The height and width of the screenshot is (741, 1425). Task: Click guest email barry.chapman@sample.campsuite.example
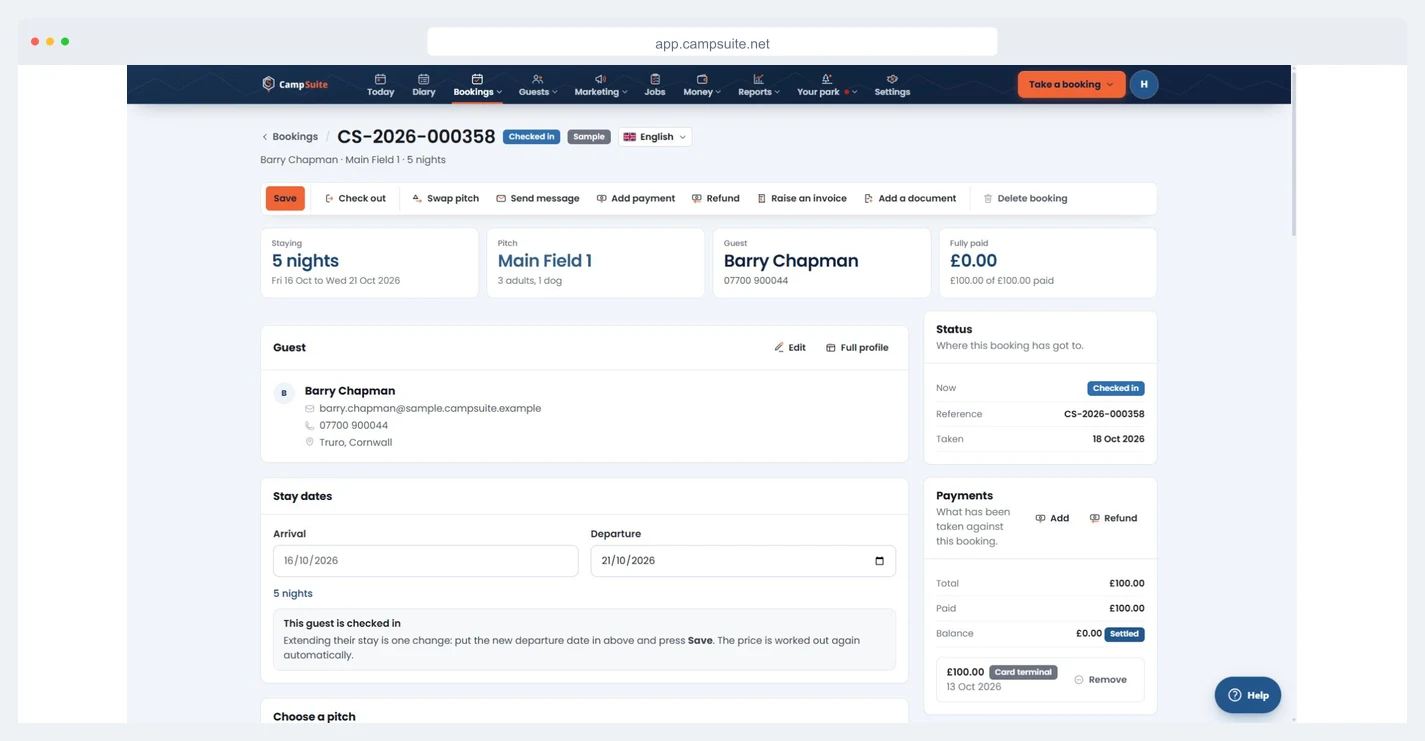(430, 408)
